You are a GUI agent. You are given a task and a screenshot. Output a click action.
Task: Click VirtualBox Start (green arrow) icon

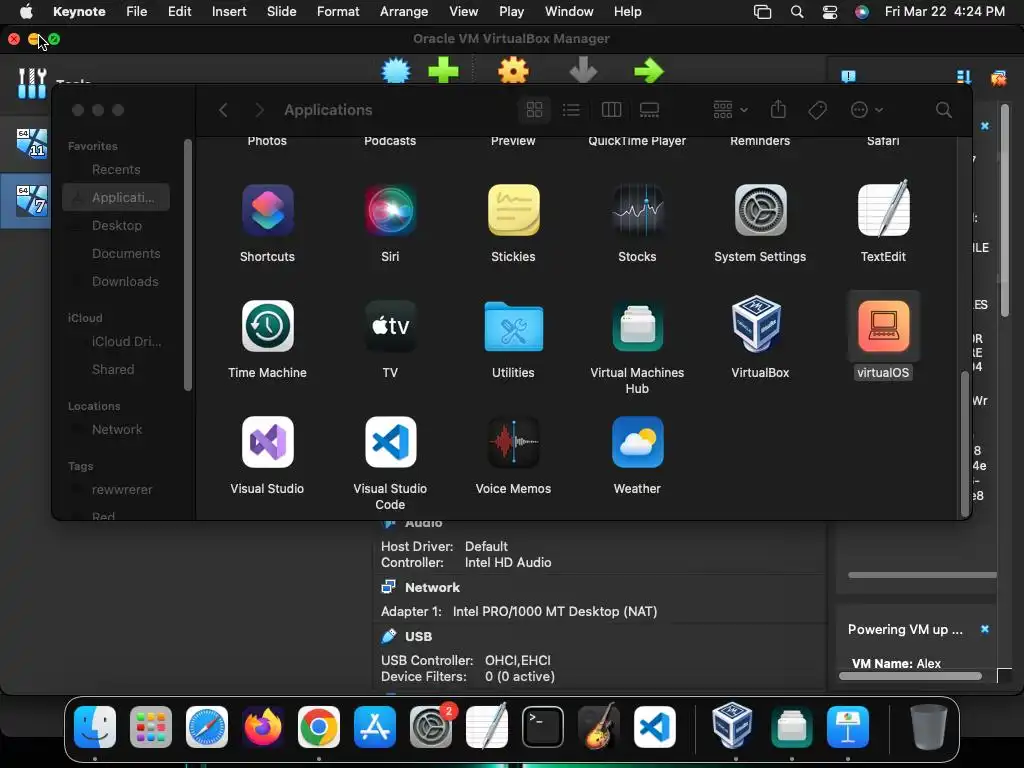click(x=648, y=70)
